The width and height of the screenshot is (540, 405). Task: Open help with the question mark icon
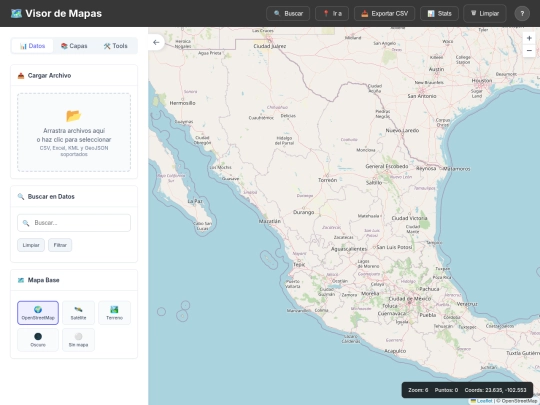point(522,13)
